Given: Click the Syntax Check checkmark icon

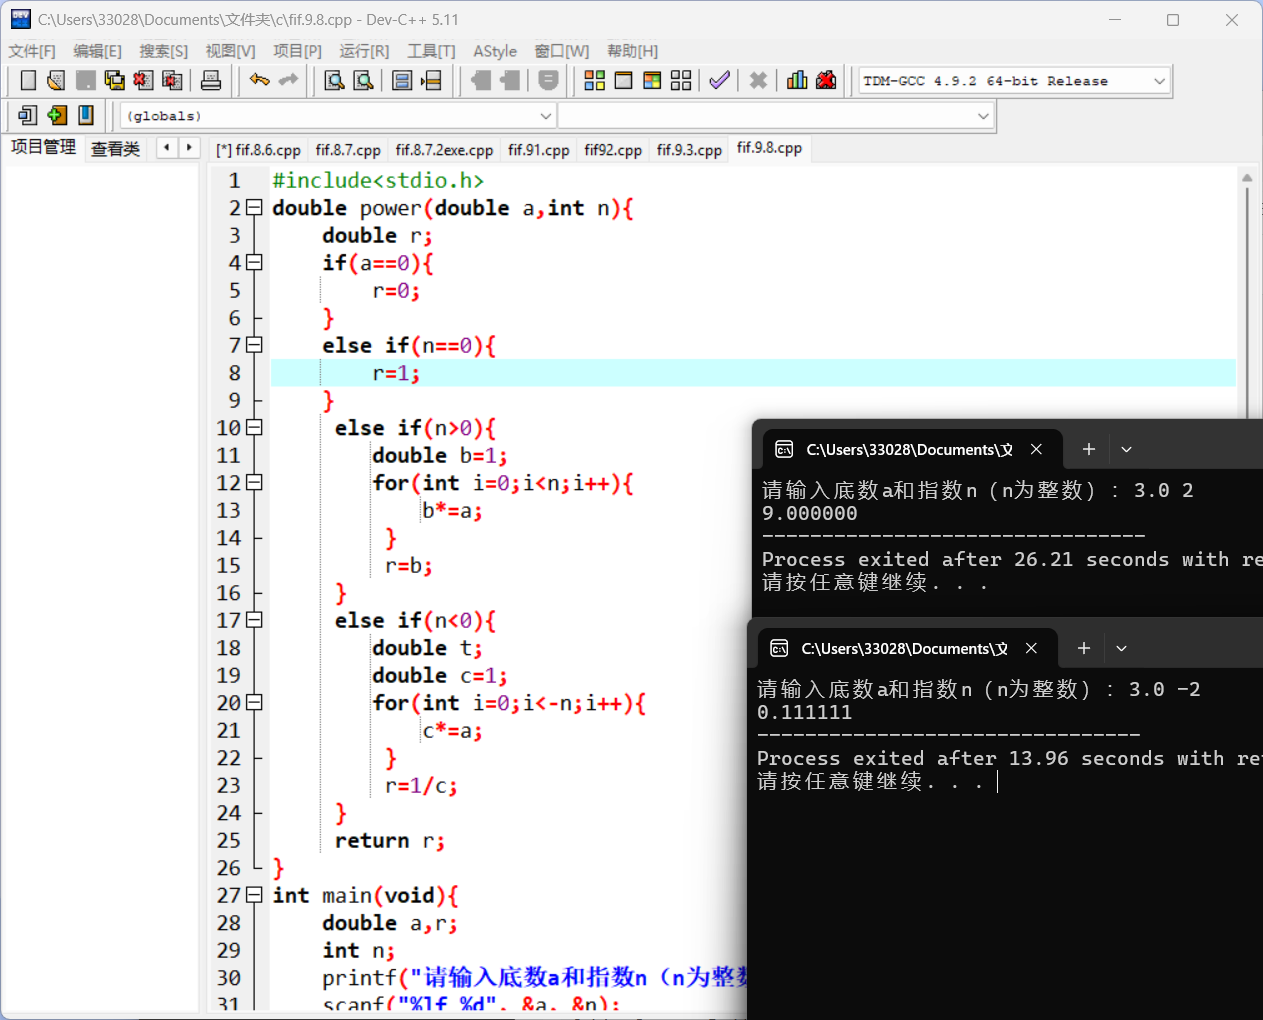Looking at the screenshot, I should pyautogui.click(x=719, y=80).
